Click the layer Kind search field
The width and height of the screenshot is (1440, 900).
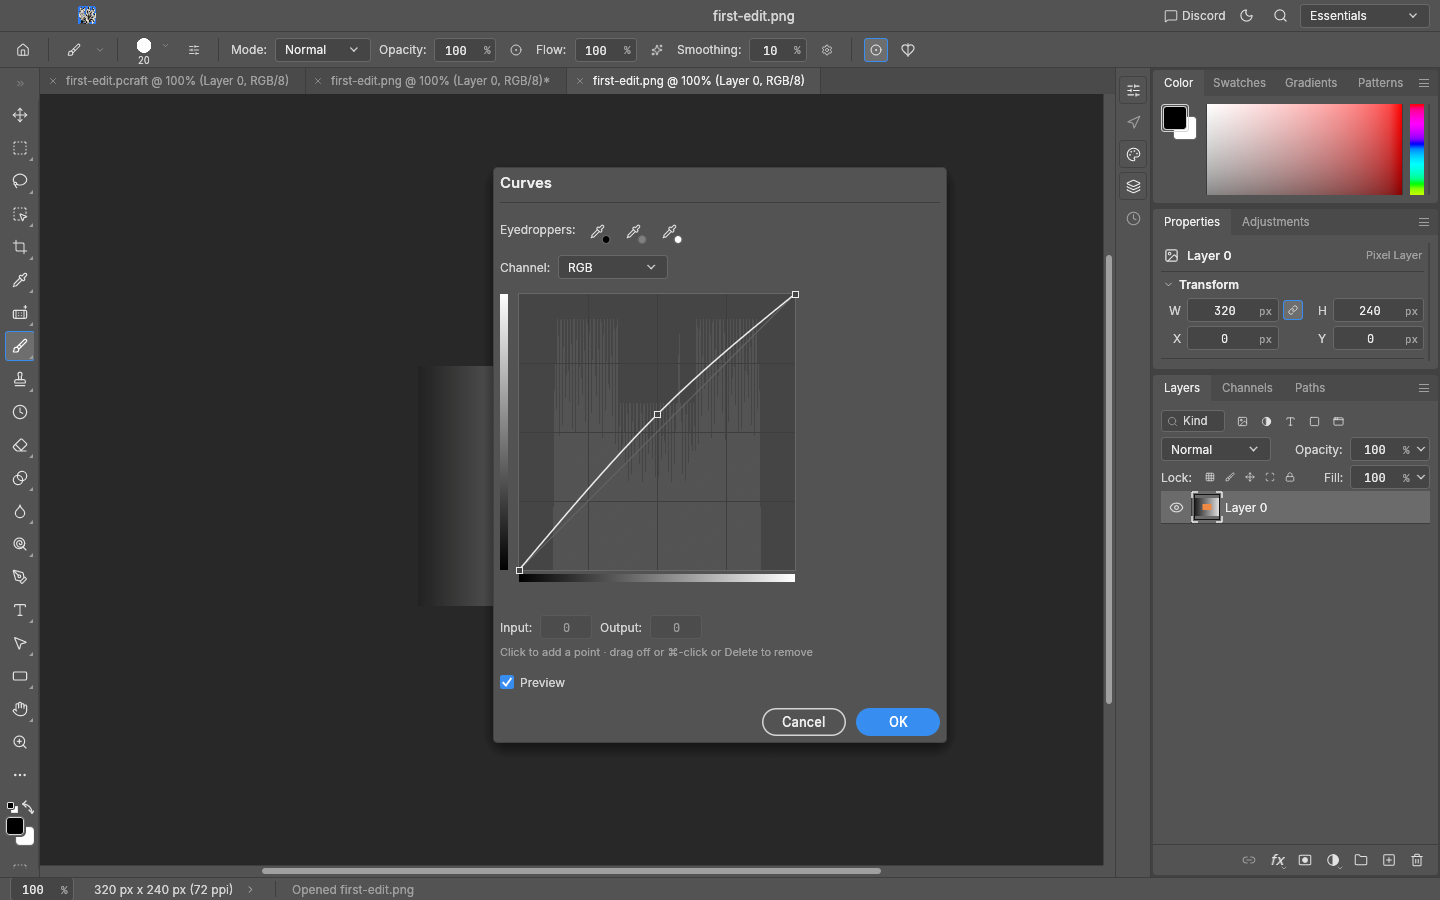1193,421
